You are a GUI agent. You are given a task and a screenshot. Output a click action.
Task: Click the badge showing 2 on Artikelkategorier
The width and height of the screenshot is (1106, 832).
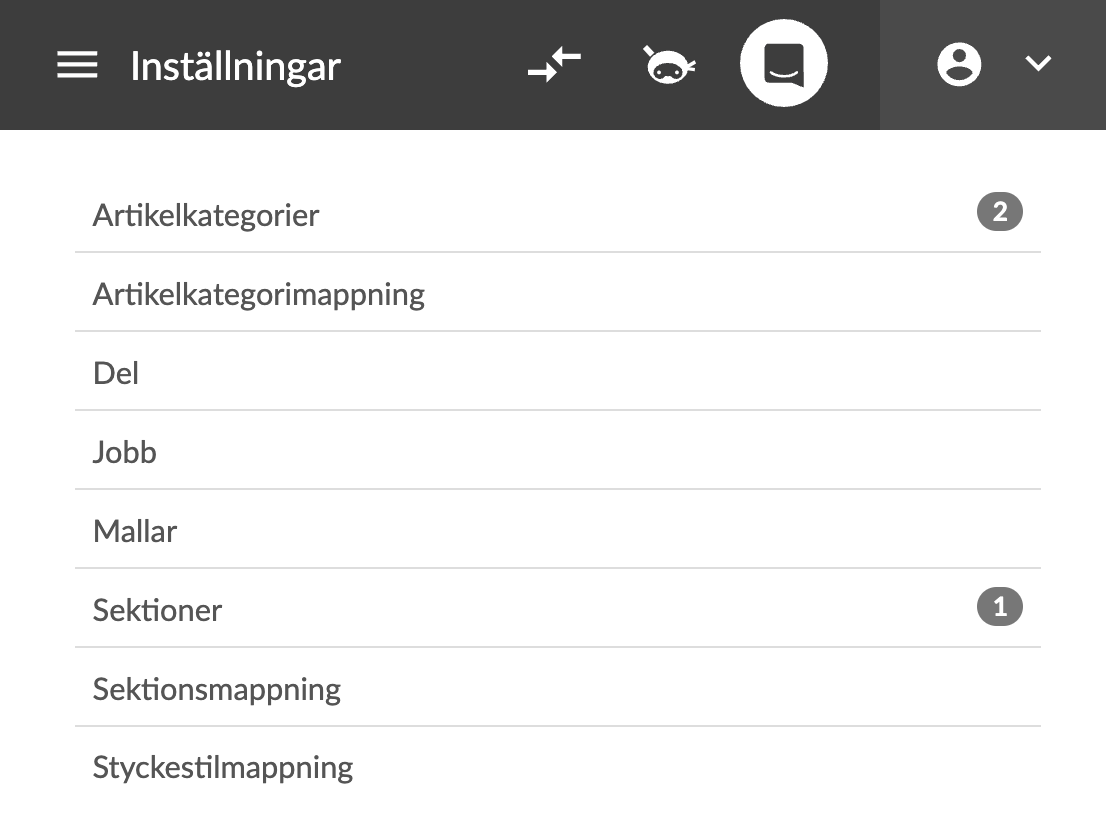[999, 212]
